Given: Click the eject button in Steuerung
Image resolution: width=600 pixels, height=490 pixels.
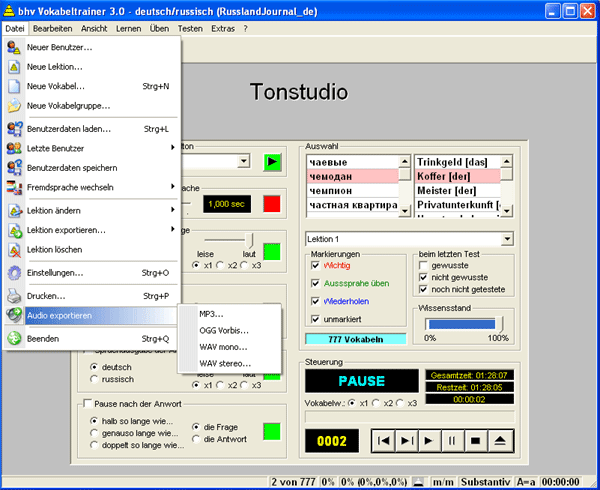Looking at the screenshot, I should pyautogui.click(x=500, y=441).
